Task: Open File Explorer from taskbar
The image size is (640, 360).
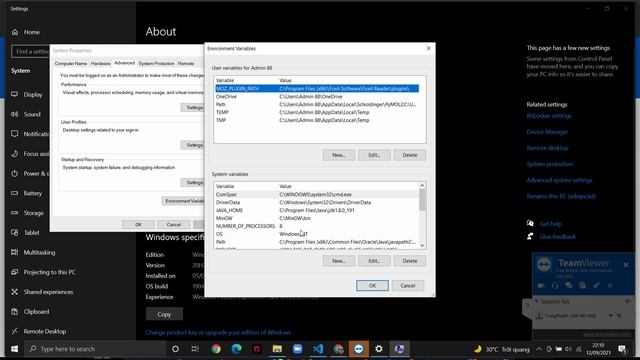Action: (x=277, y=349)
